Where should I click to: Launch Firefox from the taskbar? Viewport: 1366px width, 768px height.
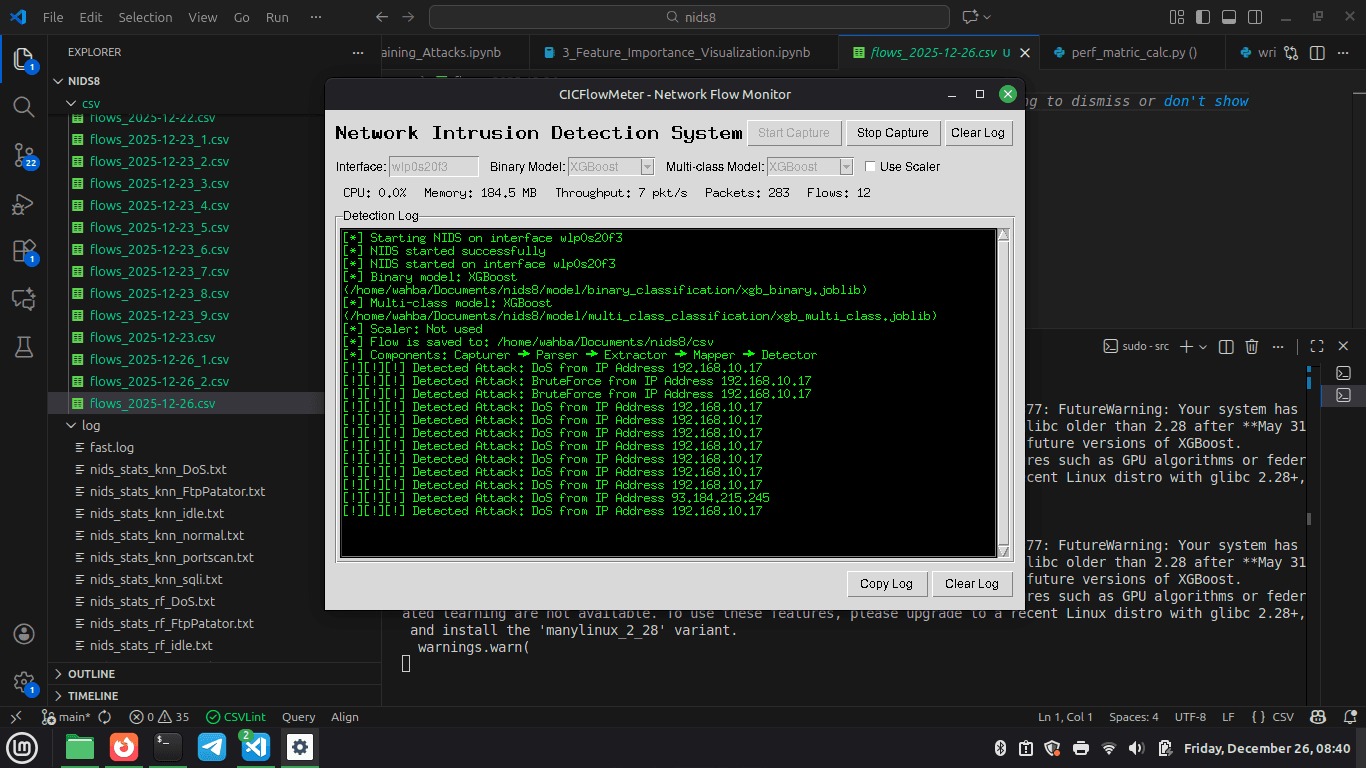pos(124,746)
